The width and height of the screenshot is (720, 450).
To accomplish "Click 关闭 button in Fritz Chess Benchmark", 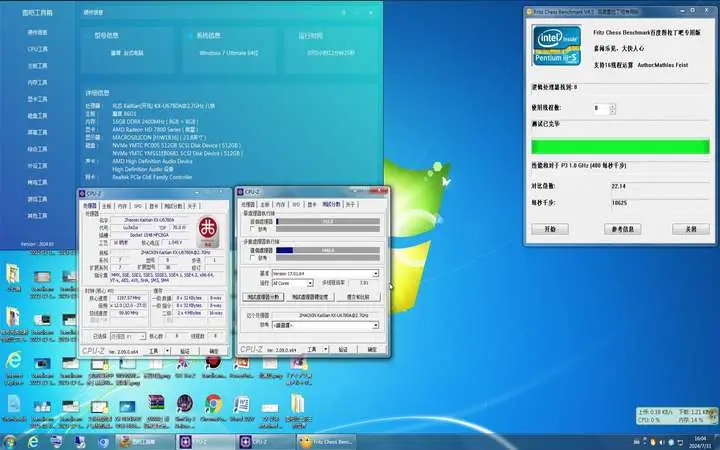I will 691,229.
